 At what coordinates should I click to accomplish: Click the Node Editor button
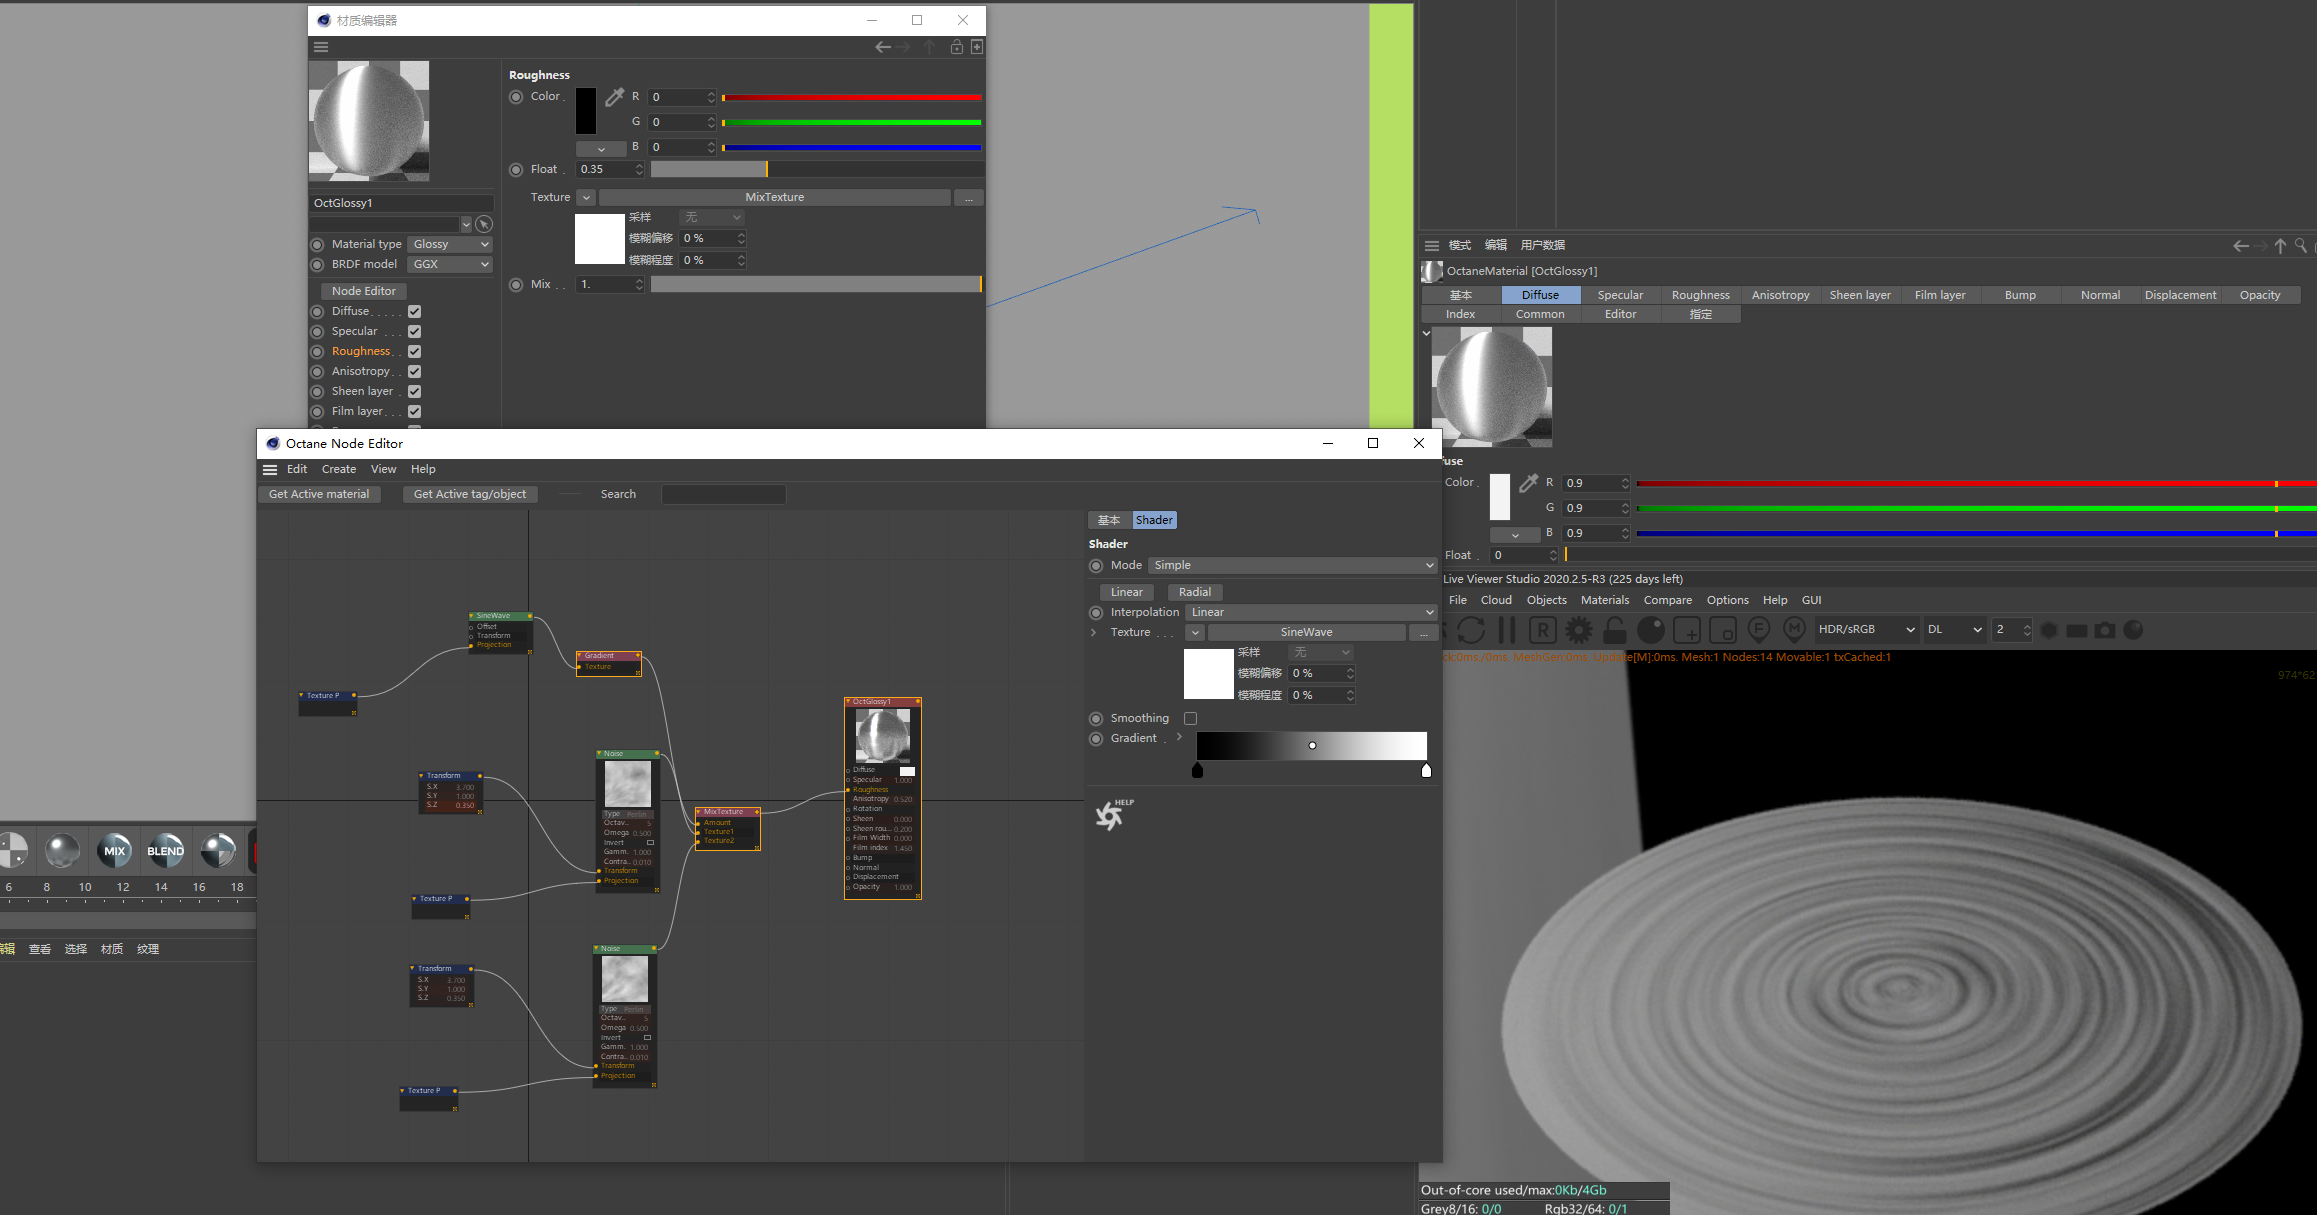[363, 291]
